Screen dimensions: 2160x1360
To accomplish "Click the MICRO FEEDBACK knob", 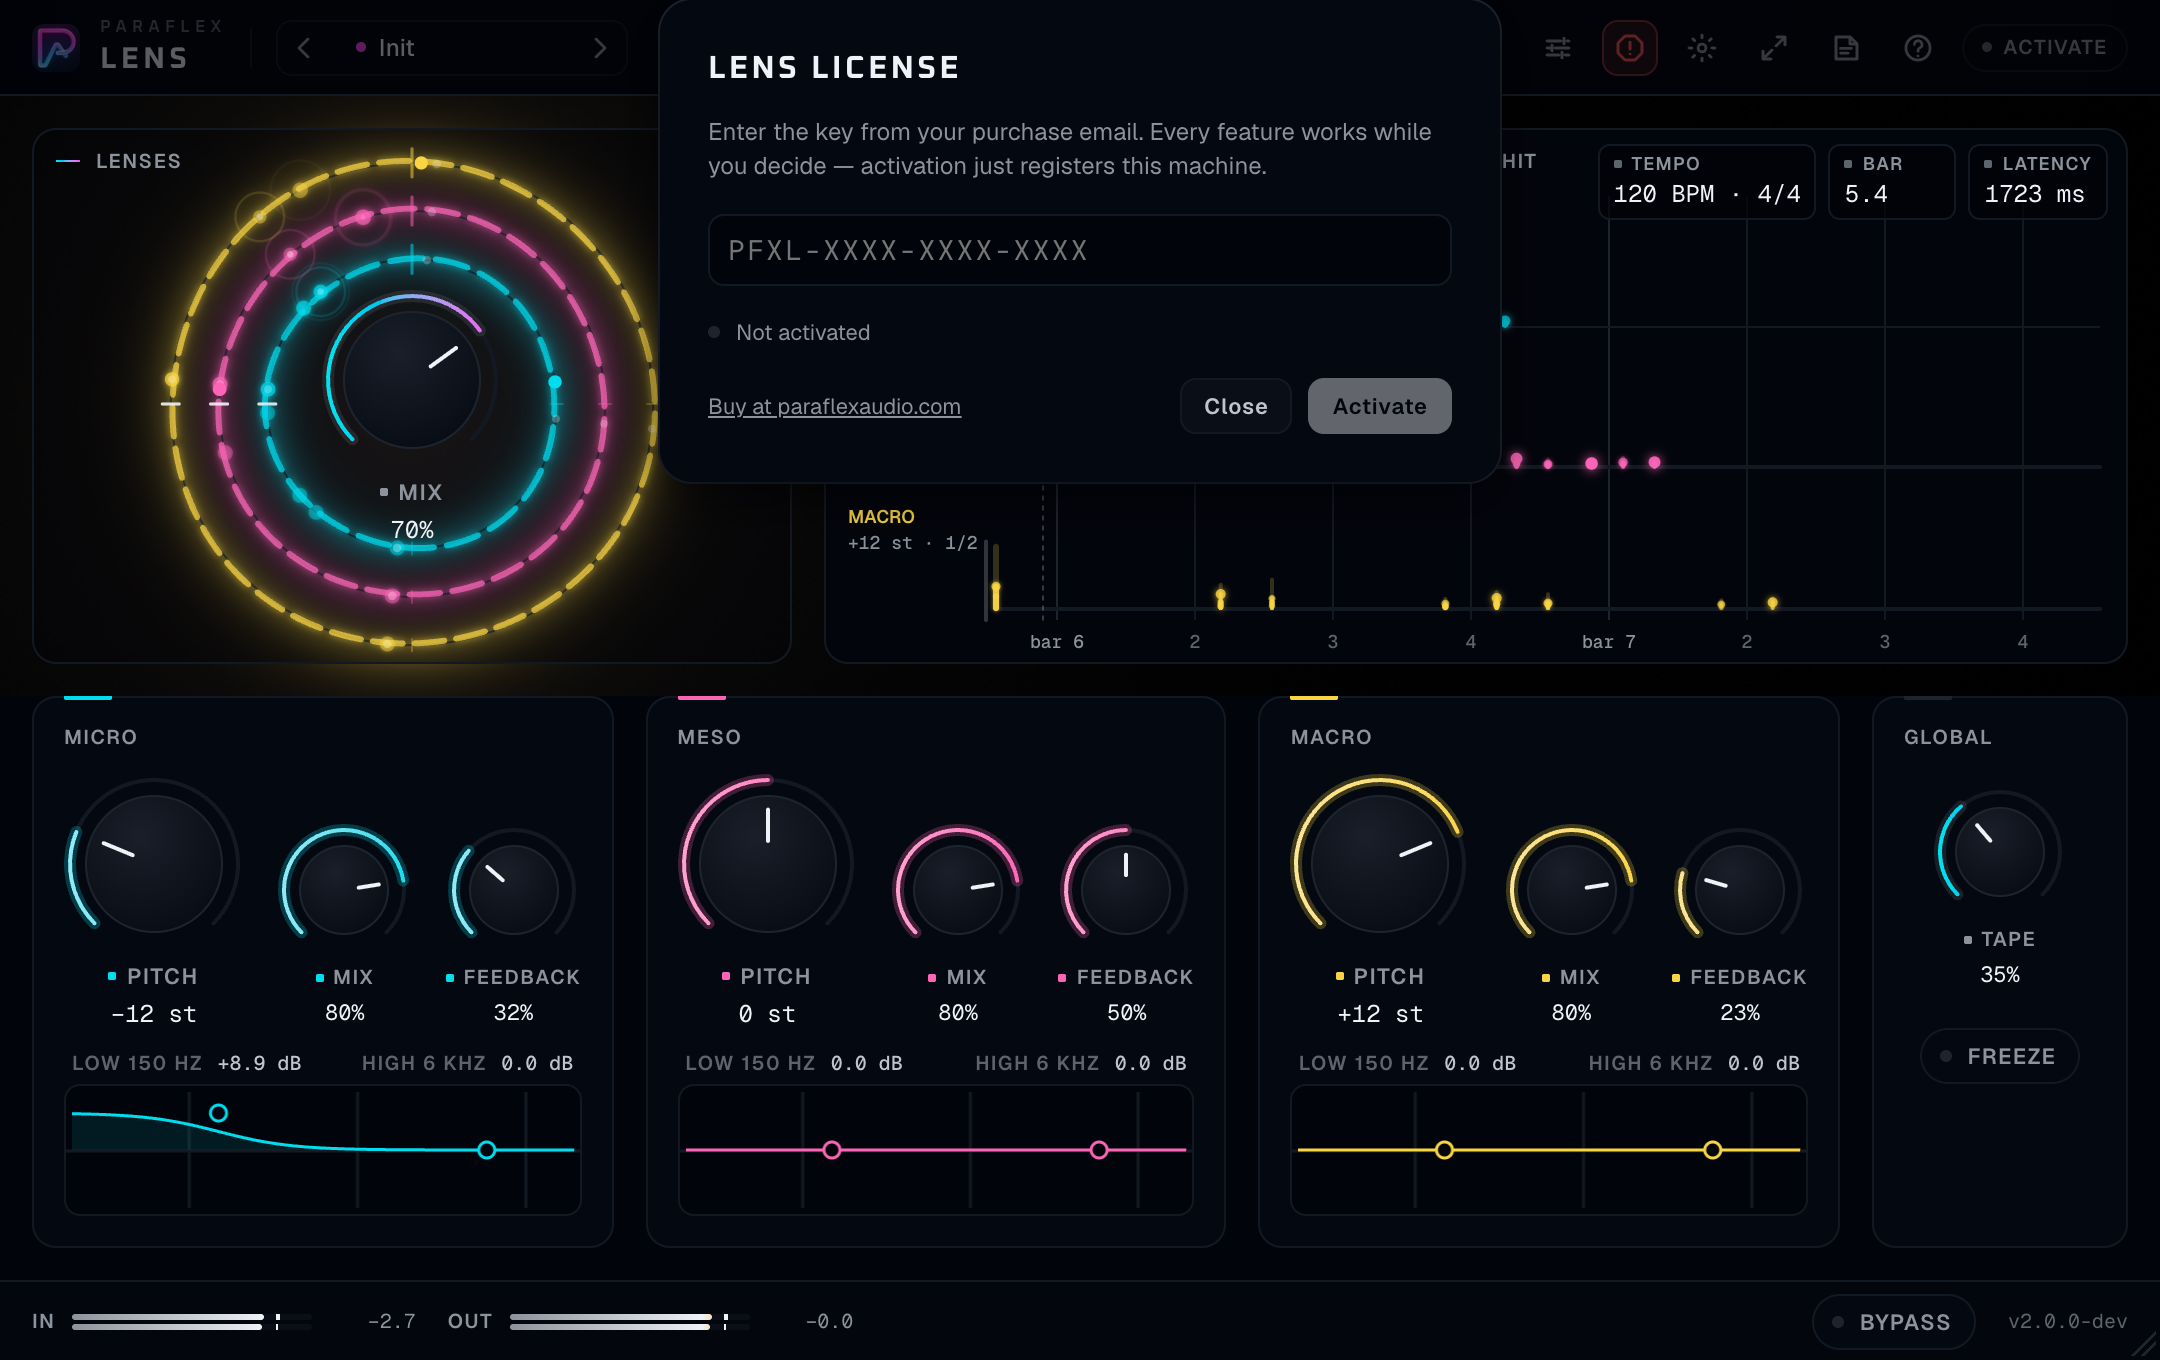I will 513,890.
